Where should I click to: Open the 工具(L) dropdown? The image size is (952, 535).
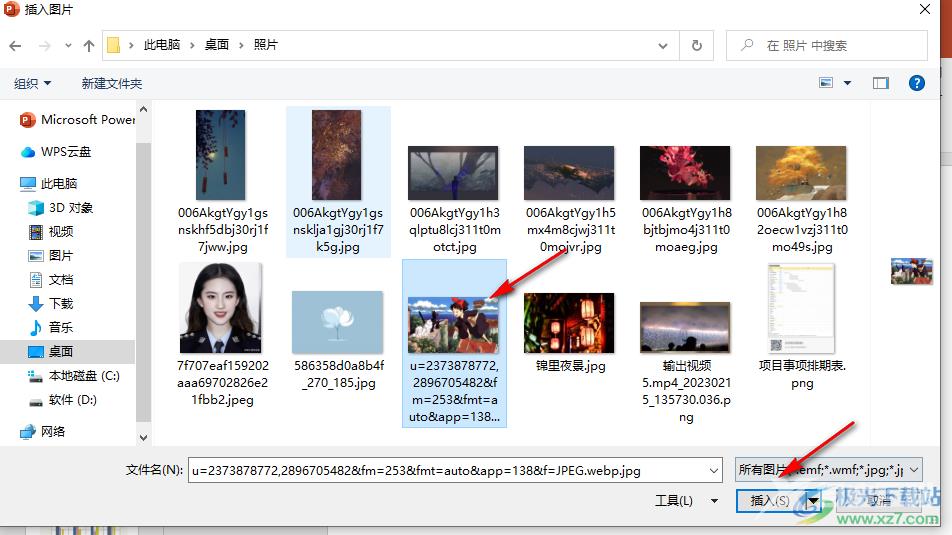point(686,501)
